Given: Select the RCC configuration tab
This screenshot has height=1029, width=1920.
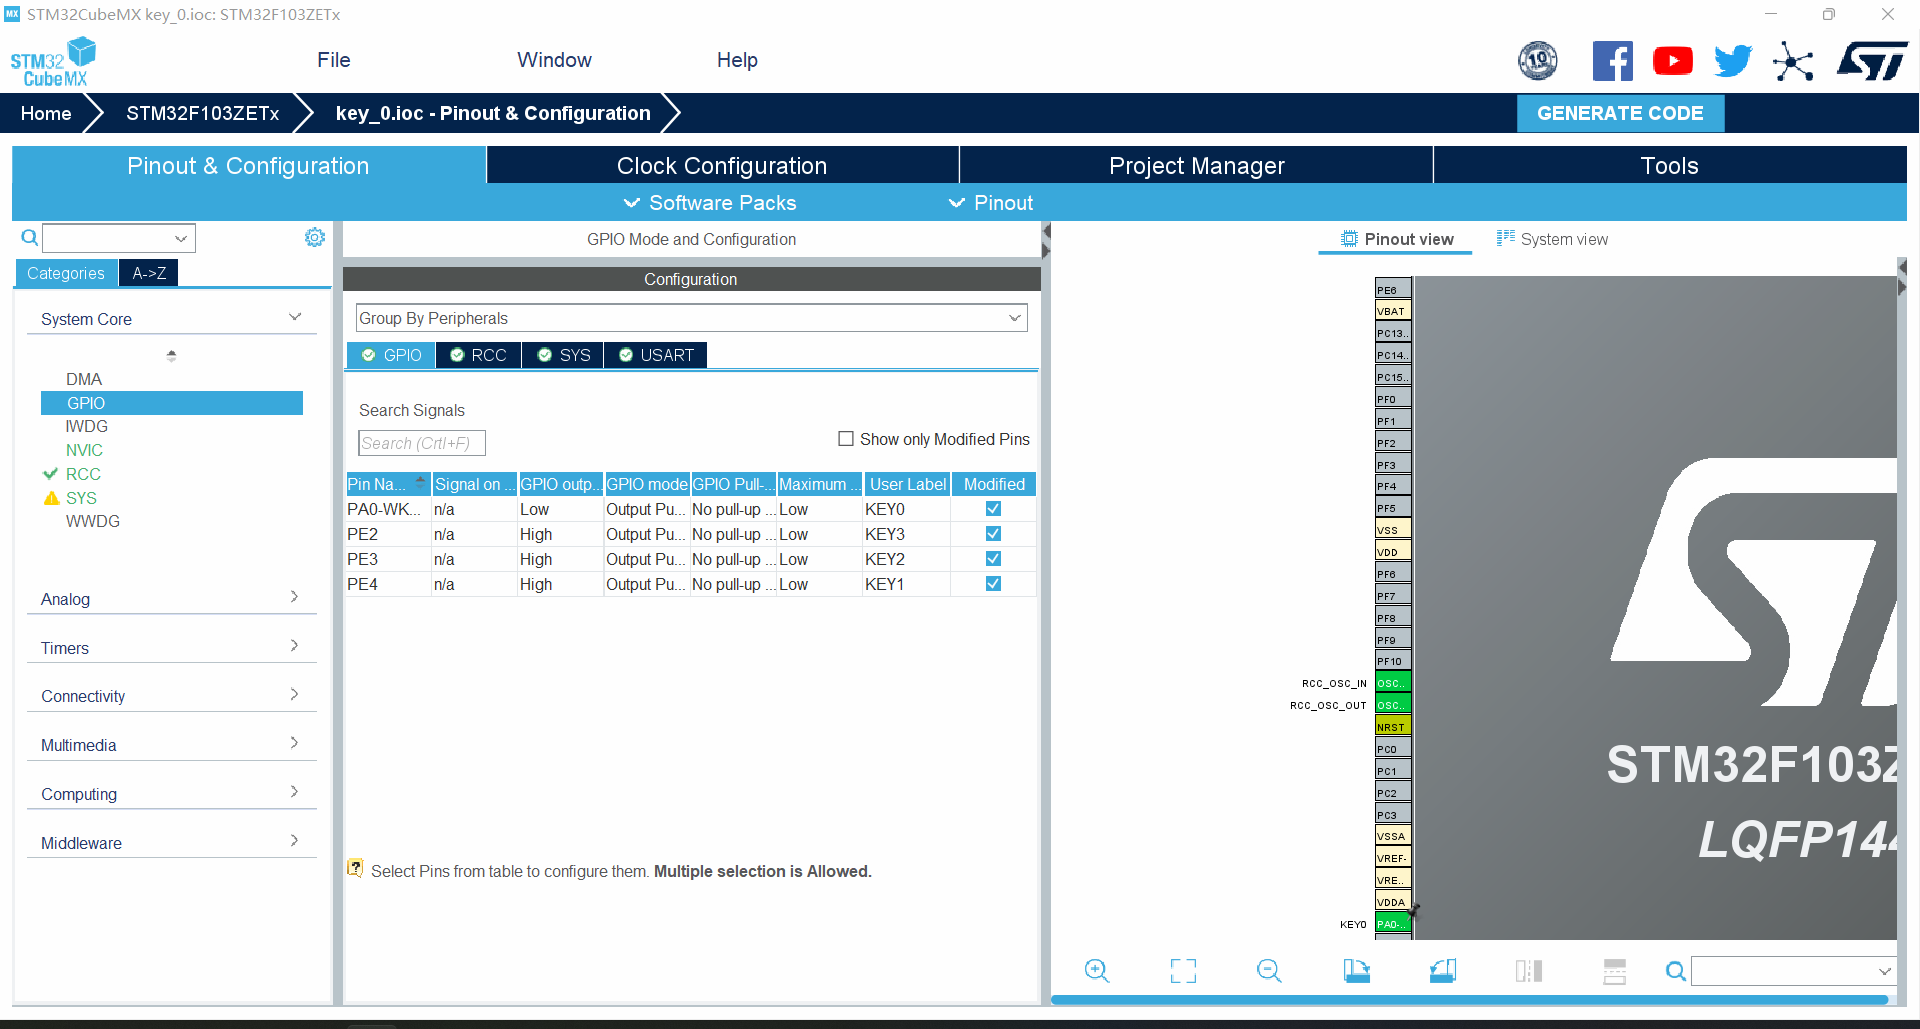Looking at the screenshot, I should [479, 355].
